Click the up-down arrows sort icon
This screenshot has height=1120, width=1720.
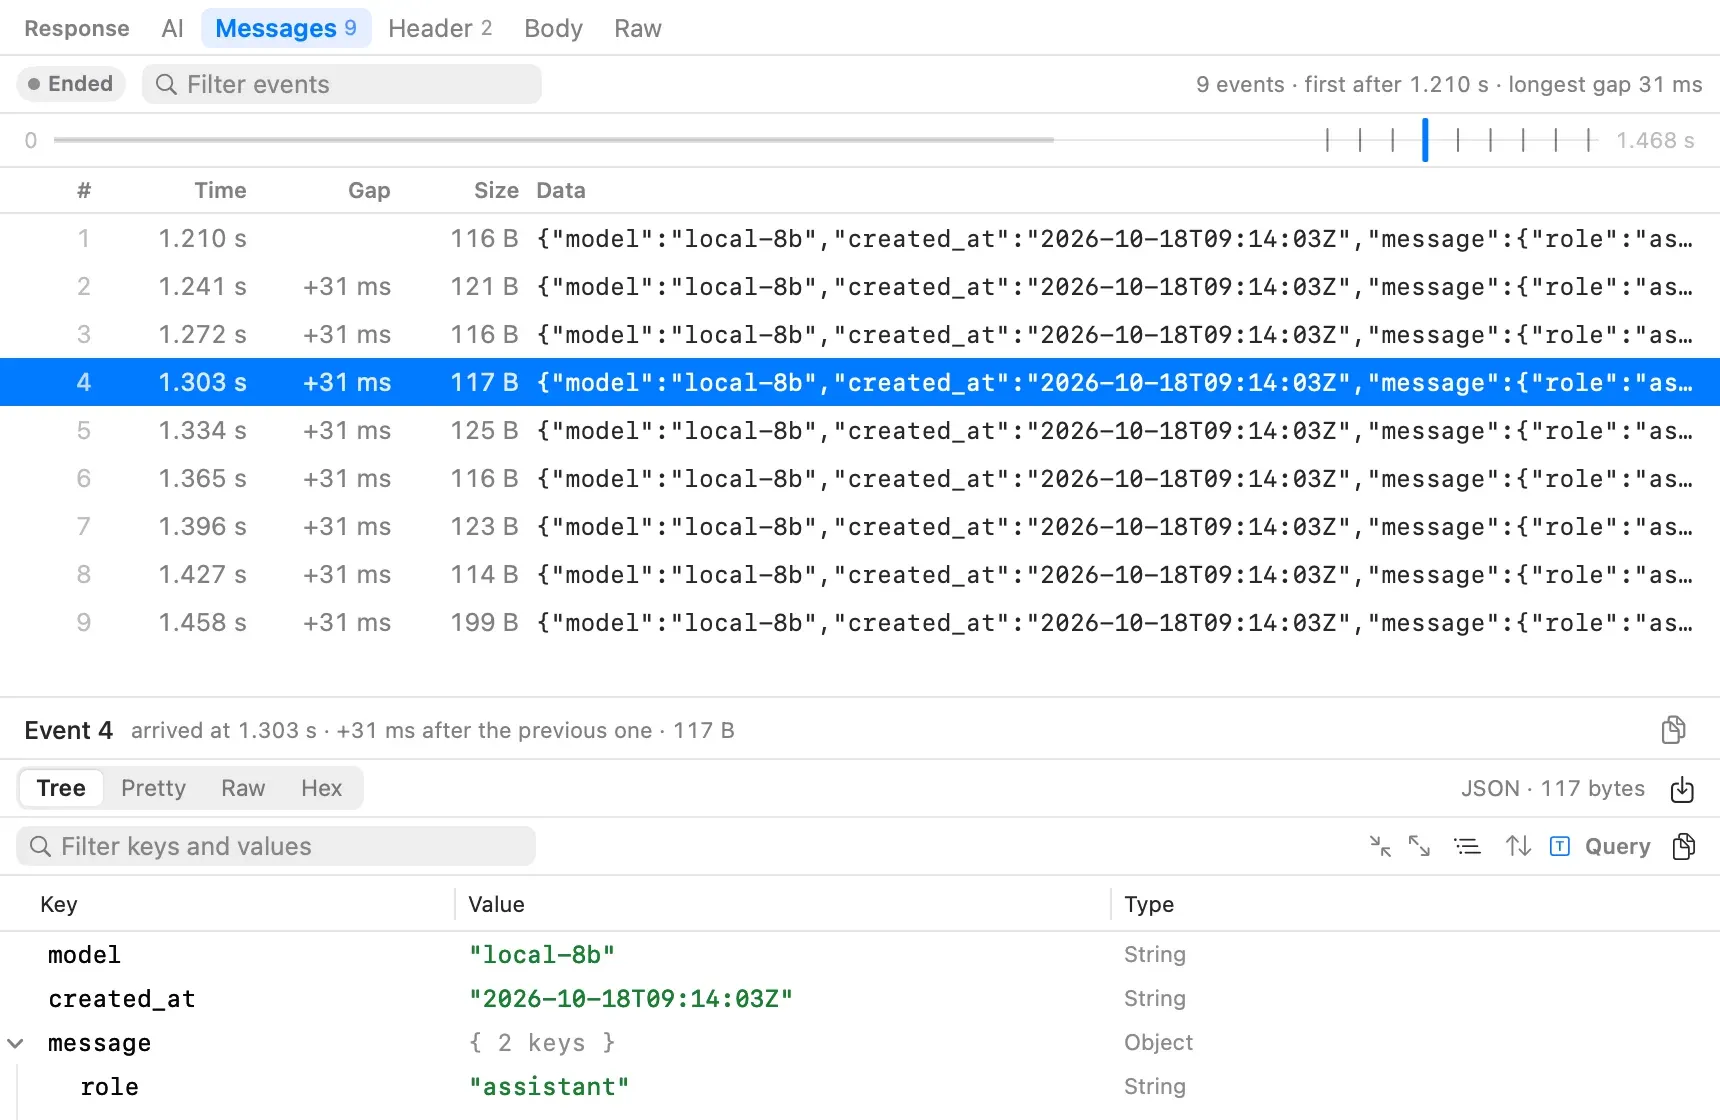coord(1518,846)
